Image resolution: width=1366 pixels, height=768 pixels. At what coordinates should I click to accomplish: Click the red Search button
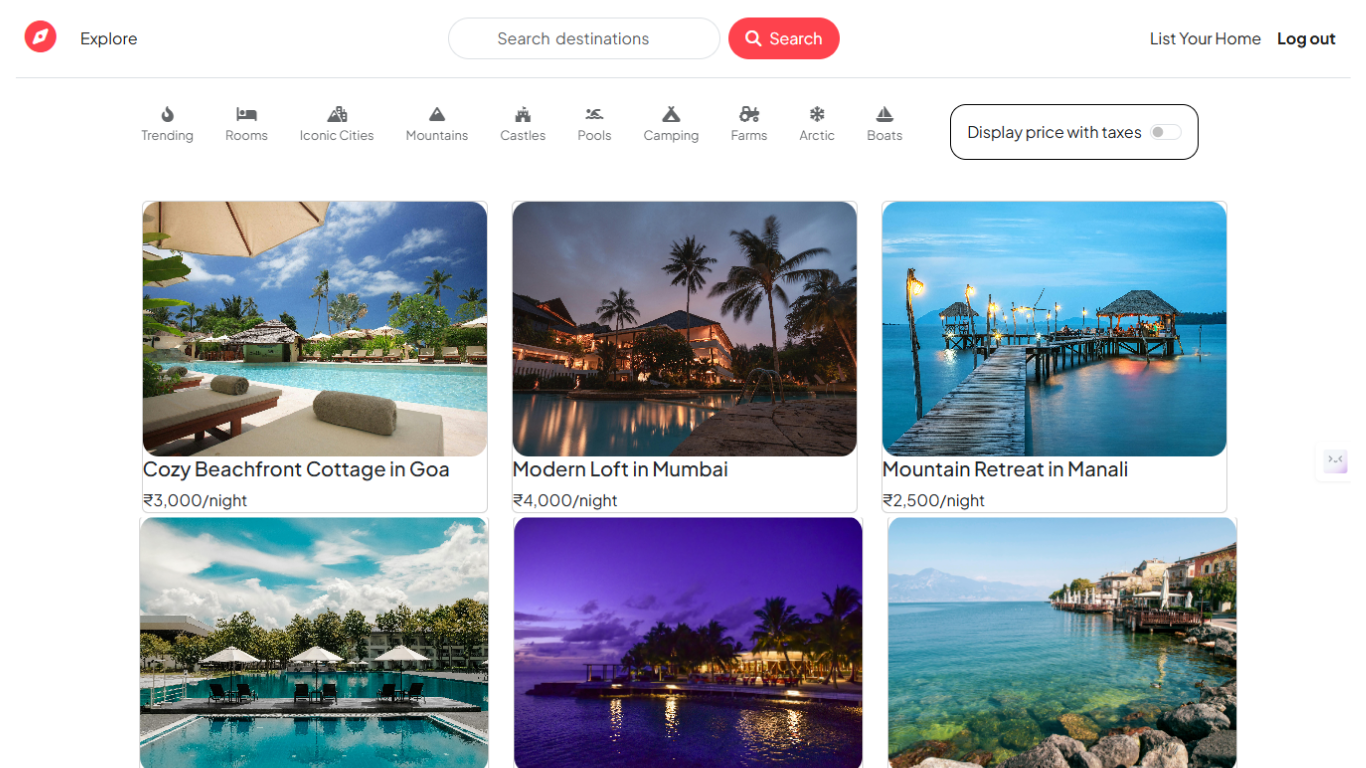click(x=784, y=39)
